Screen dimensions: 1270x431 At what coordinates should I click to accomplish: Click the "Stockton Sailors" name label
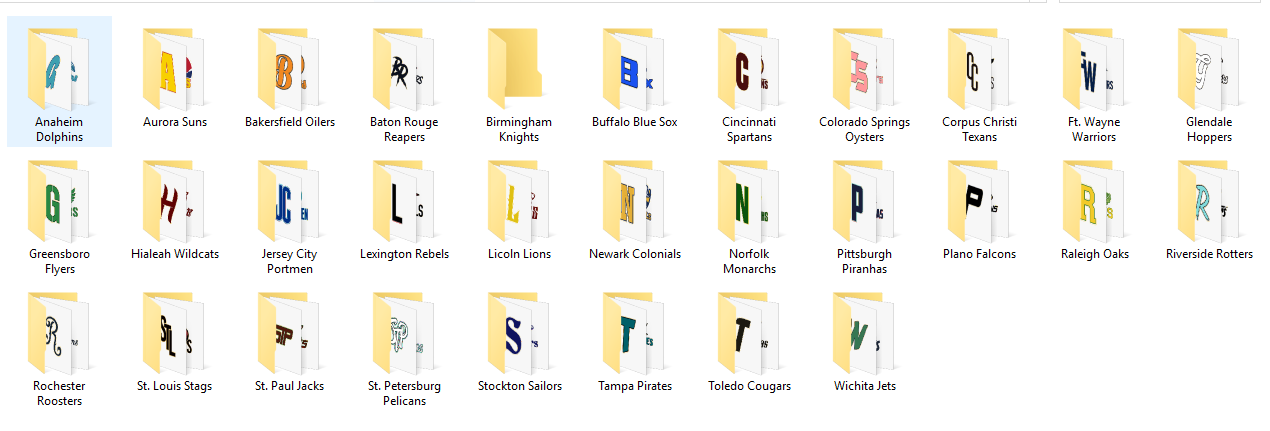(520, 386)
